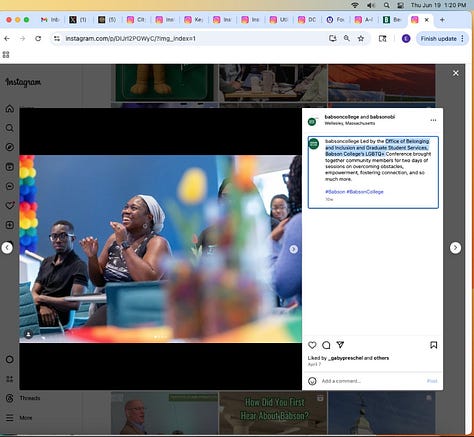The height and width of the screenshot is (437, 474).
Task: View others who liked post
Action: 381,358
